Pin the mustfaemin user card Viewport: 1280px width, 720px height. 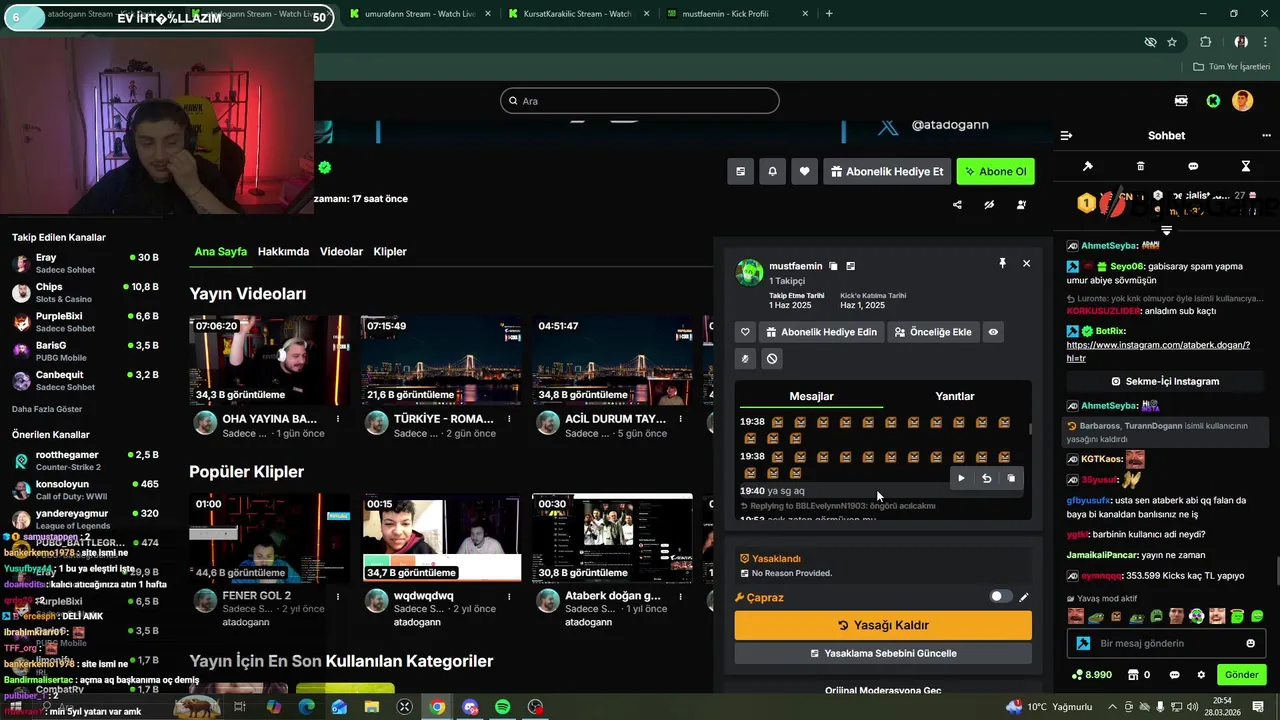pos(1002,263)
